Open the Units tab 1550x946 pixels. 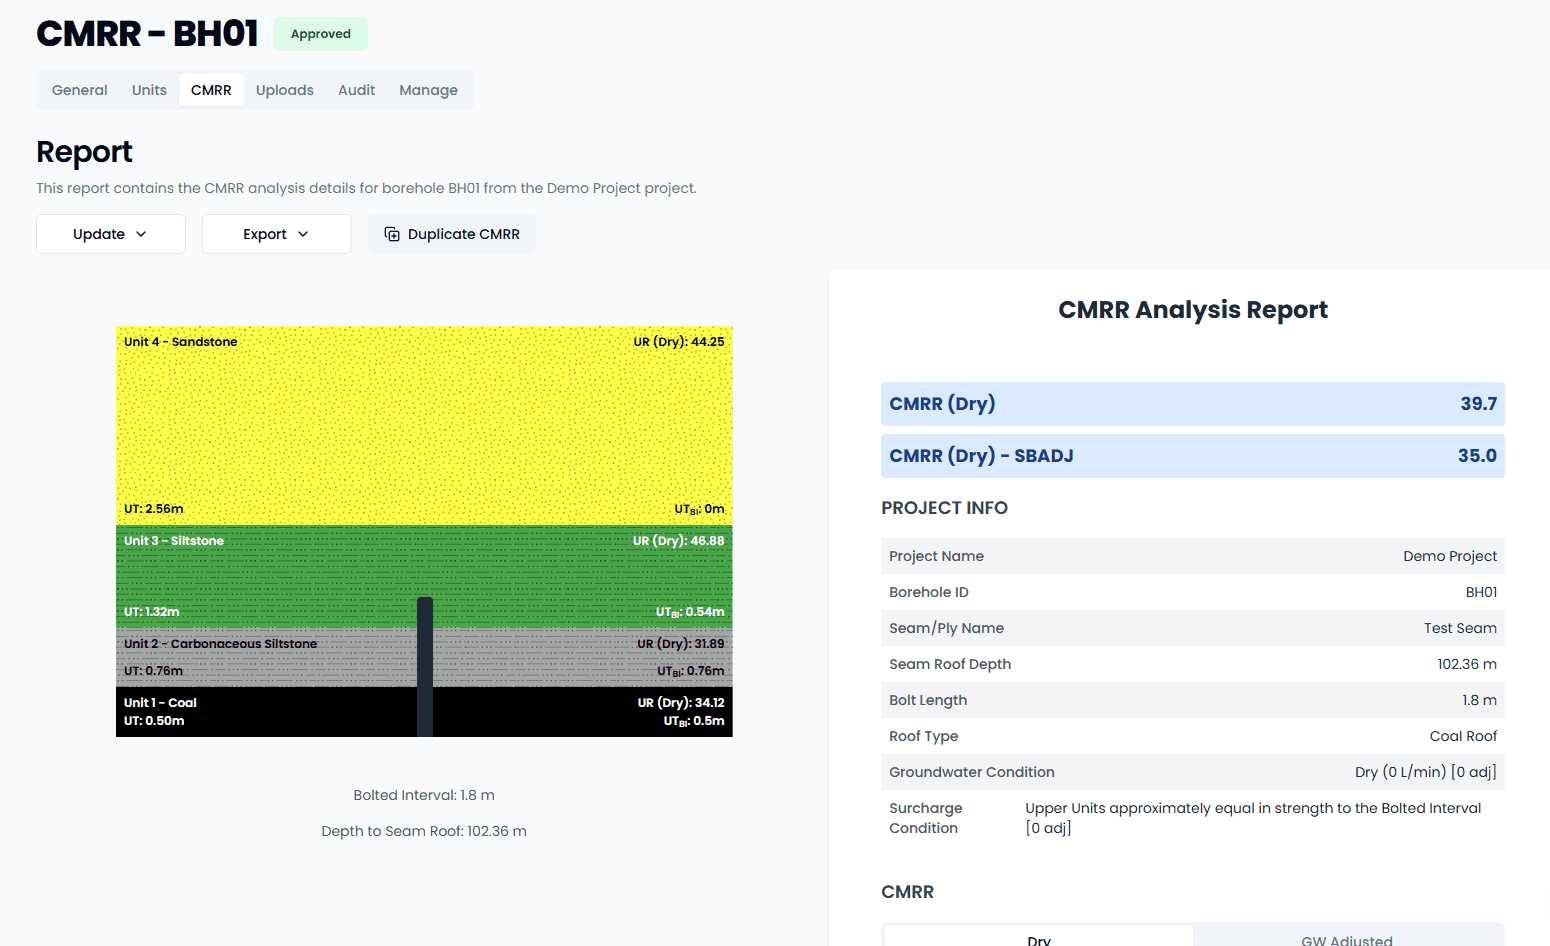148,89
